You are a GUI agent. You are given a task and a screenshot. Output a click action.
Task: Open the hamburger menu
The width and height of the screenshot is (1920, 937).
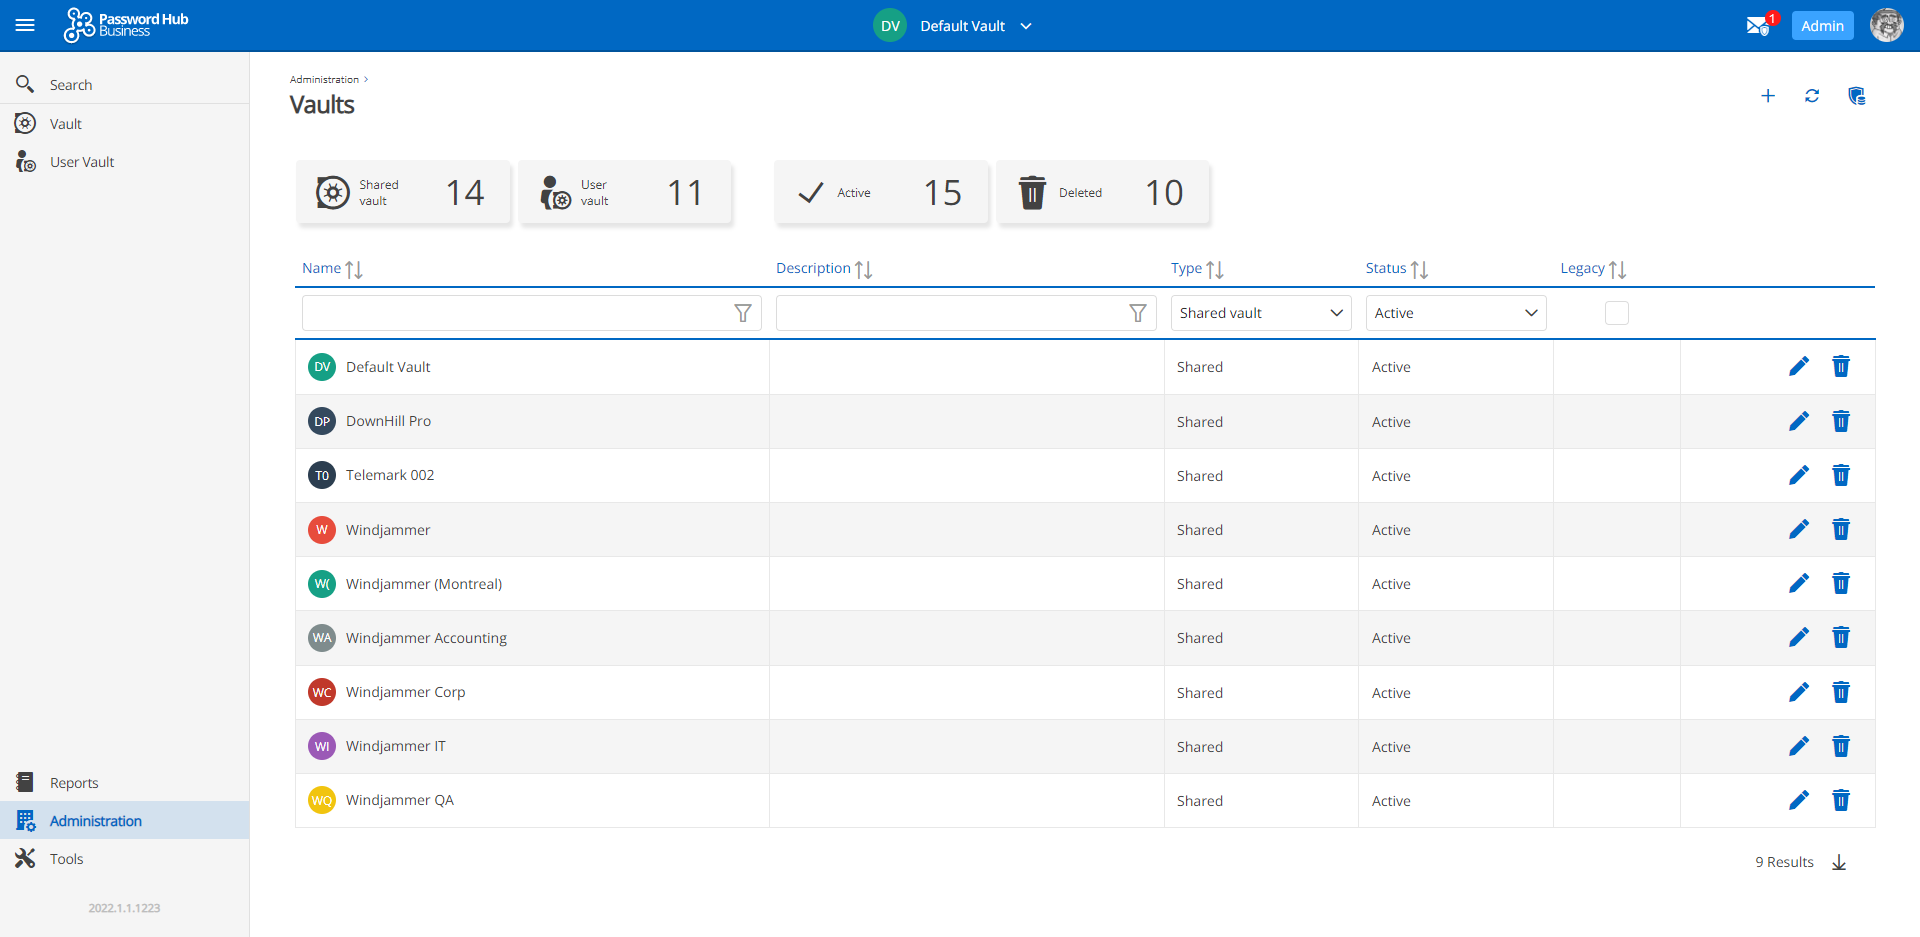pos(25,26)
